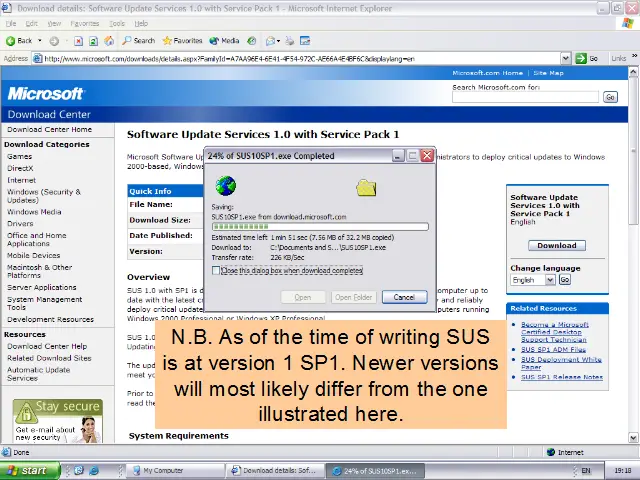Click the page scrollbar up arrow
The image size is (640, 480).
coord(633,72)
